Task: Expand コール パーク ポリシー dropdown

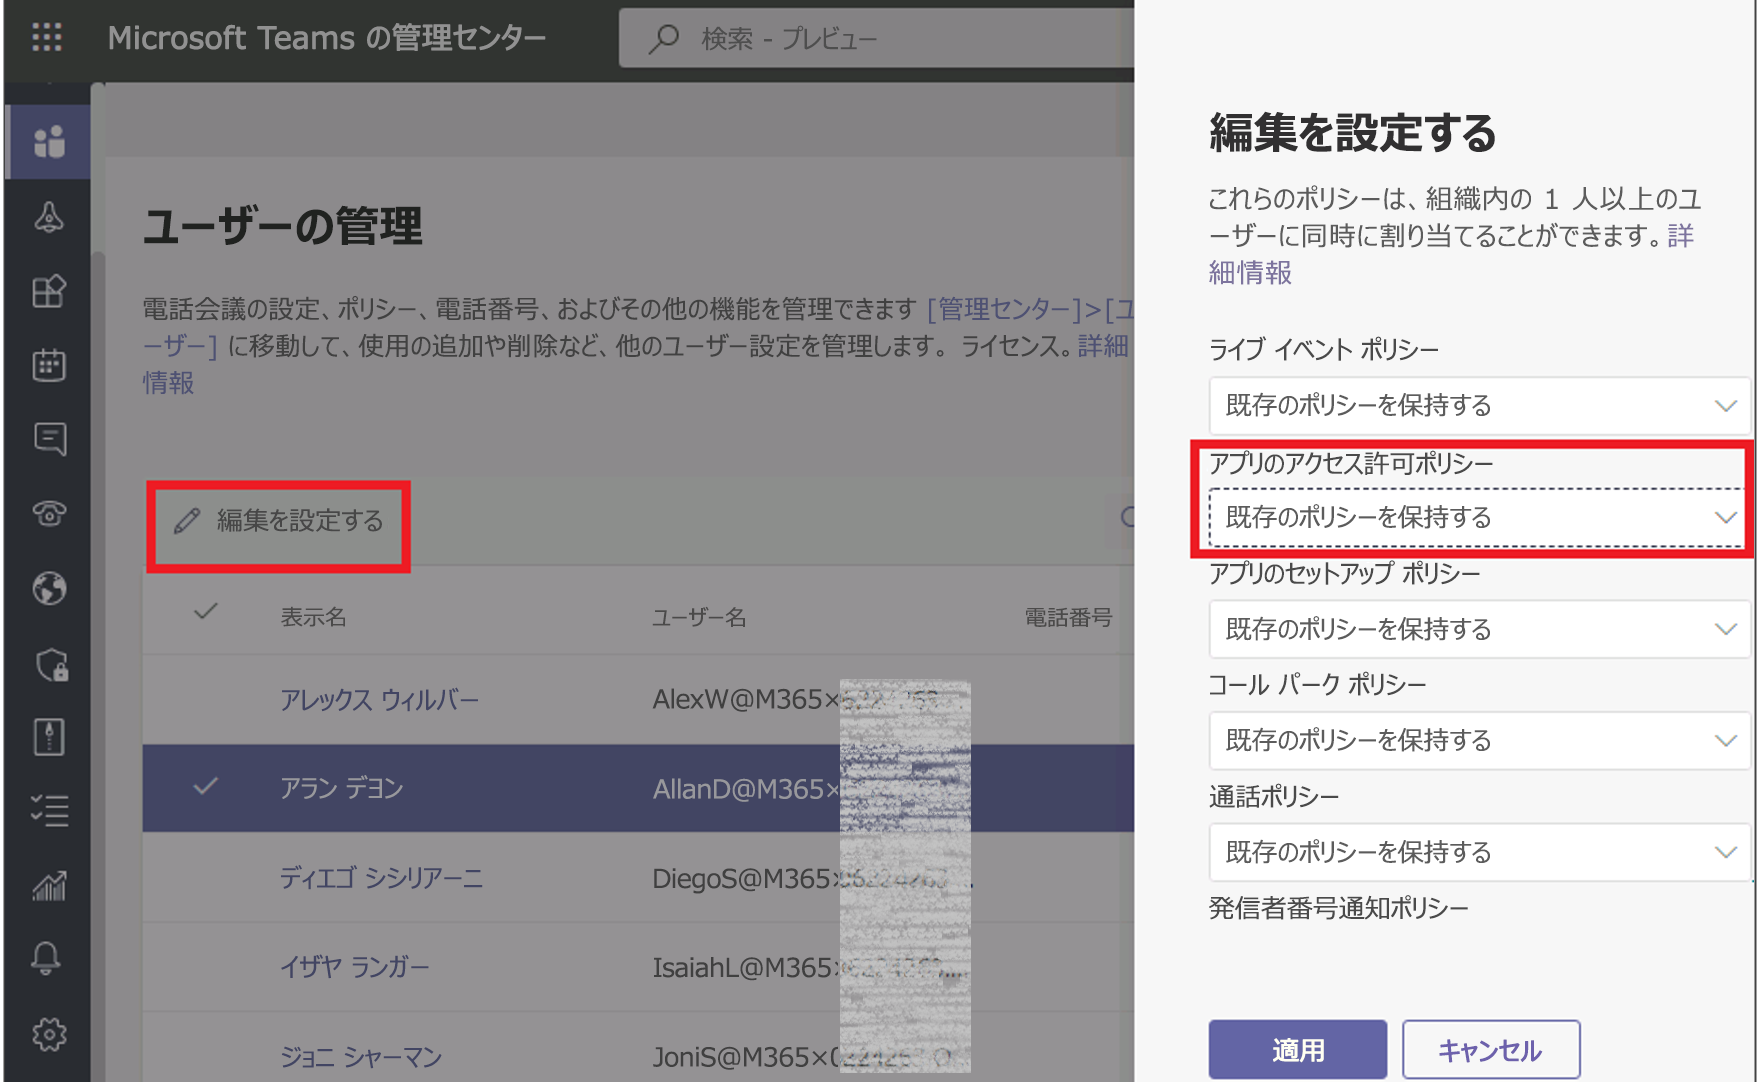Action: (1480, 741)
